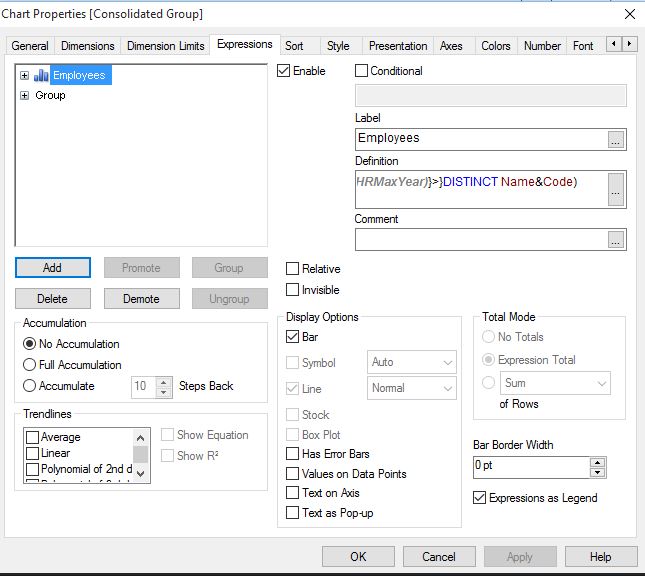
Task: Open the Colors tab
Action: tap(496, 46)
